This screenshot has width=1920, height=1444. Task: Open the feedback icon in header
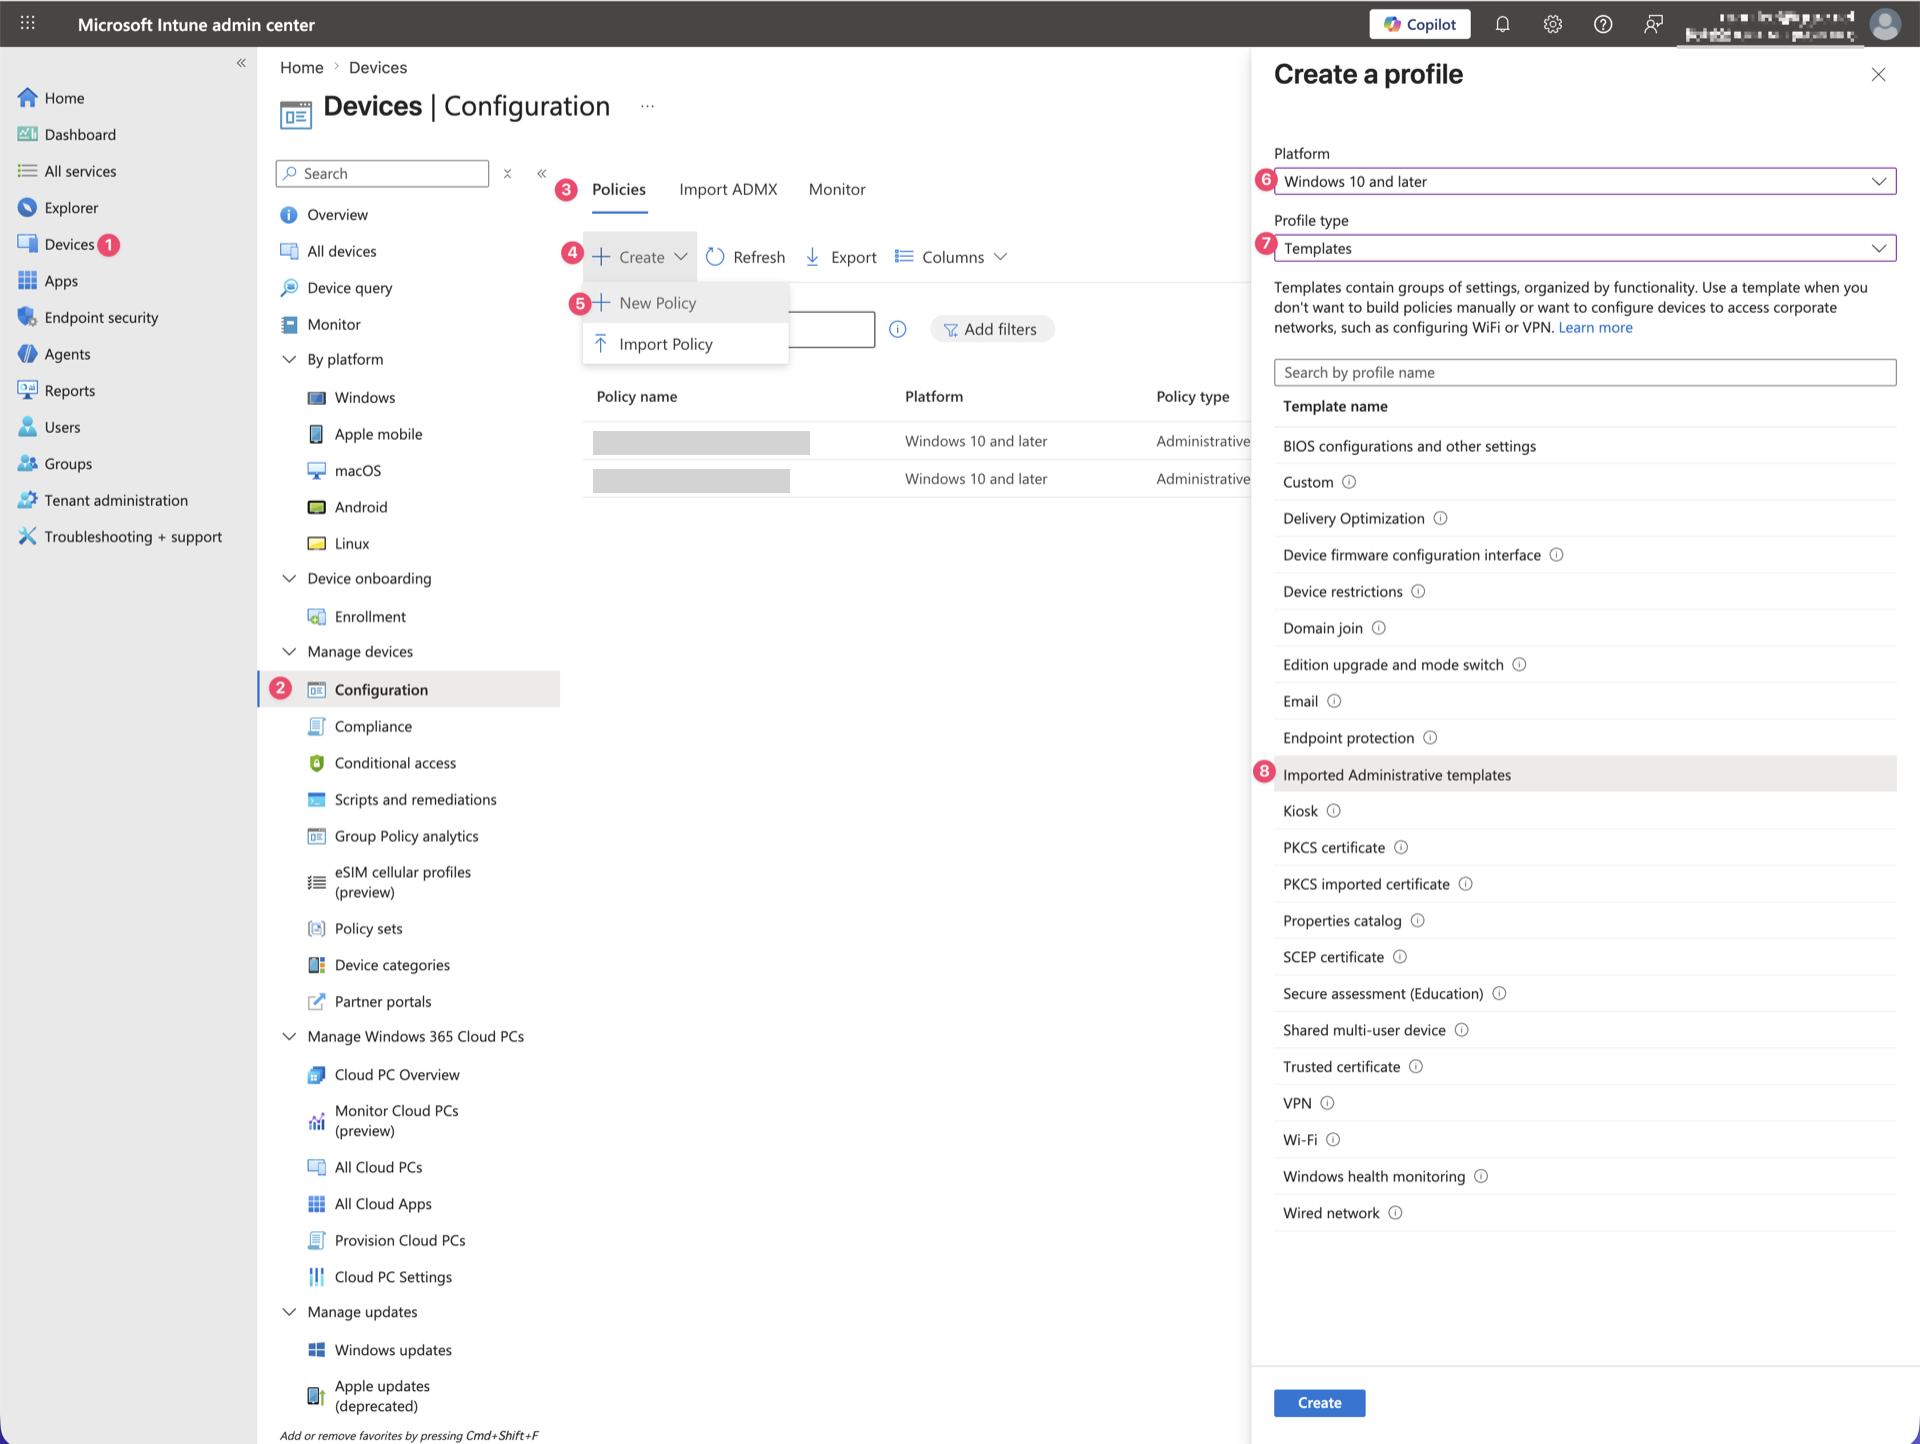1653,24
